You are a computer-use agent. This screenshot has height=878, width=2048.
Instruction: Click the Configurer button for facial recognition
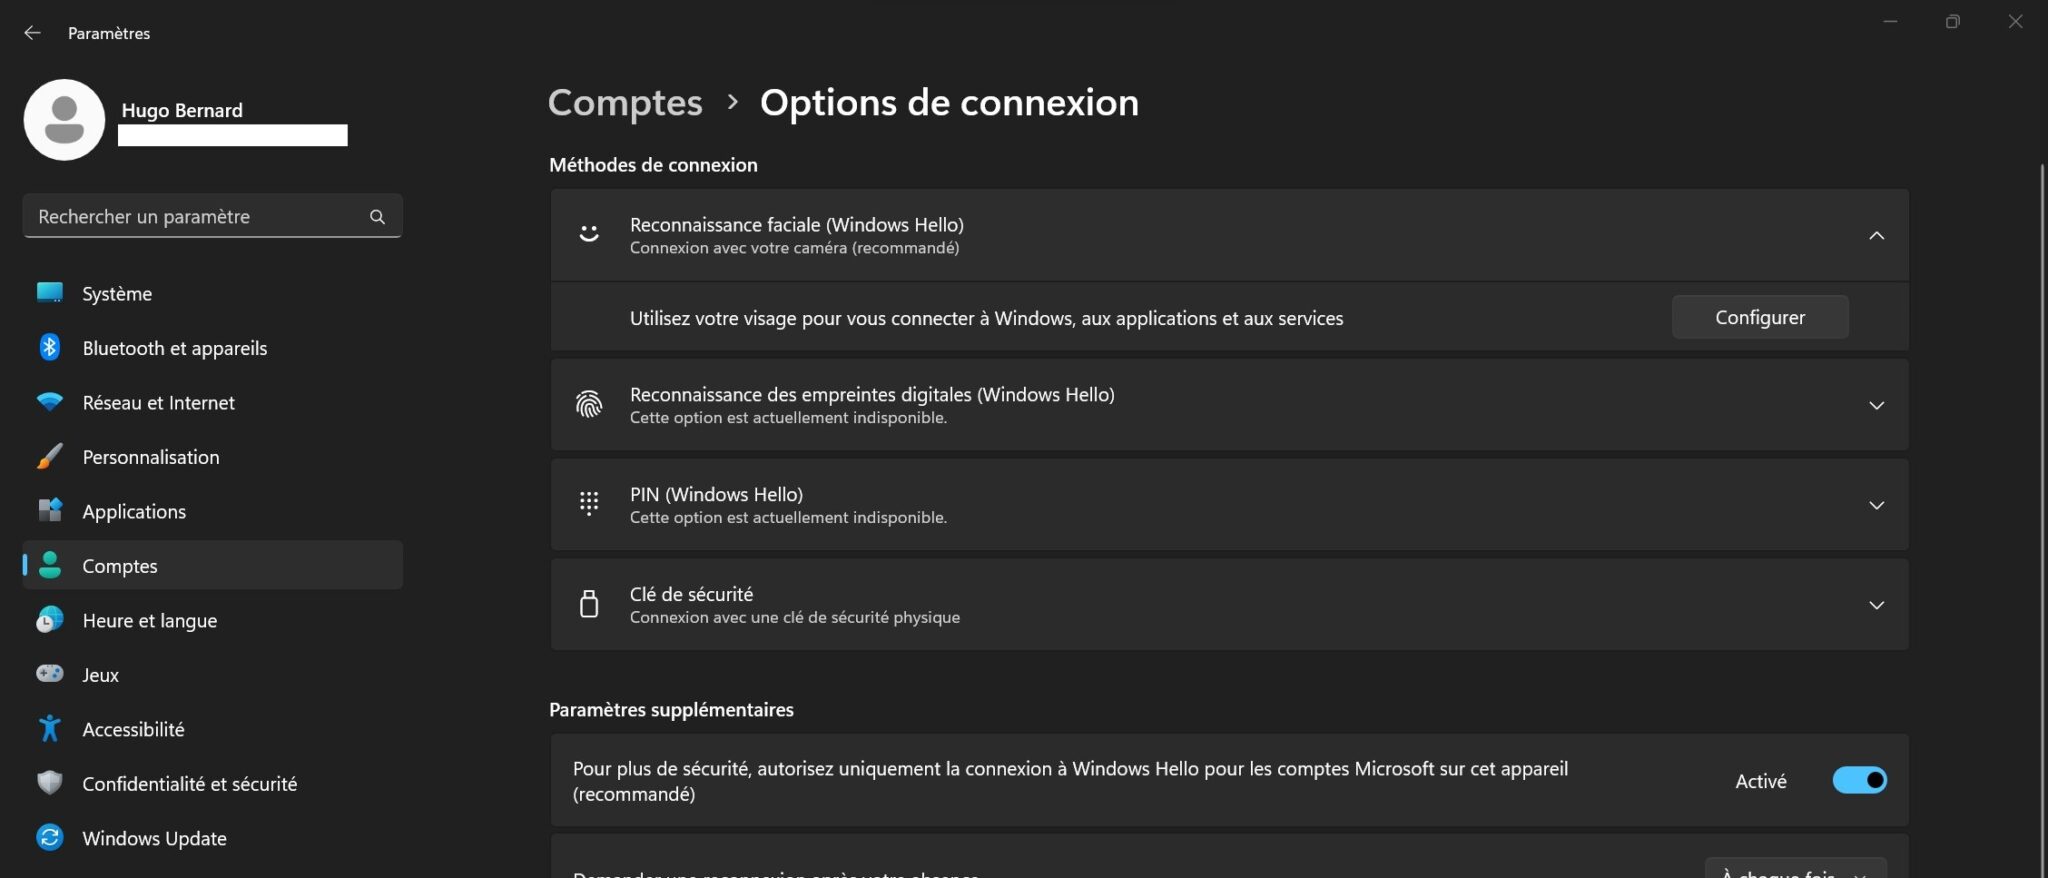point(1759,317)
